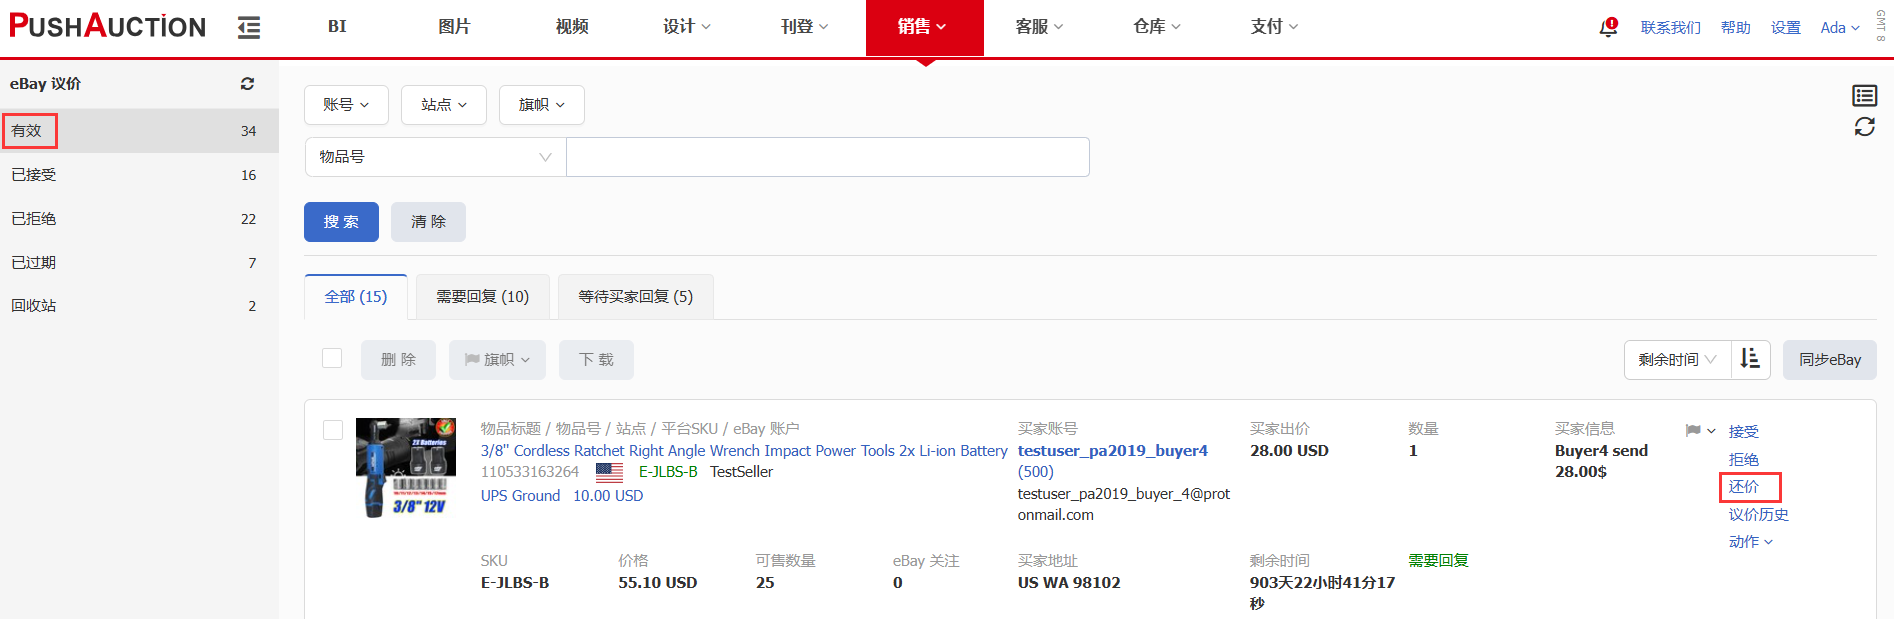Toggle the sort order icon beside 剩余时间
The width and height of the screenshot is (1894, 619).
pos(1750,359)
